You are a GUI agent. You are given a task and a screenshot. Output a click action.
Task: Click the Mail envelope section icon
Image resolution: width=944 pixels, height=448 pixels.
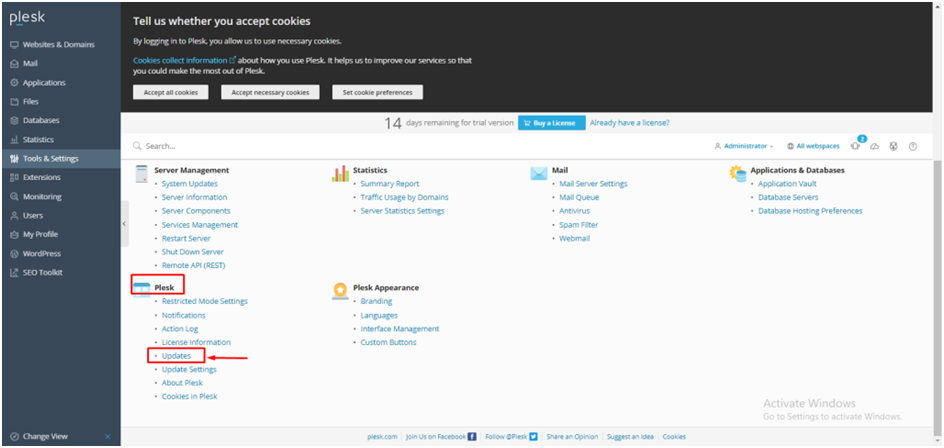pyautogui.click(x=539, y=172)
